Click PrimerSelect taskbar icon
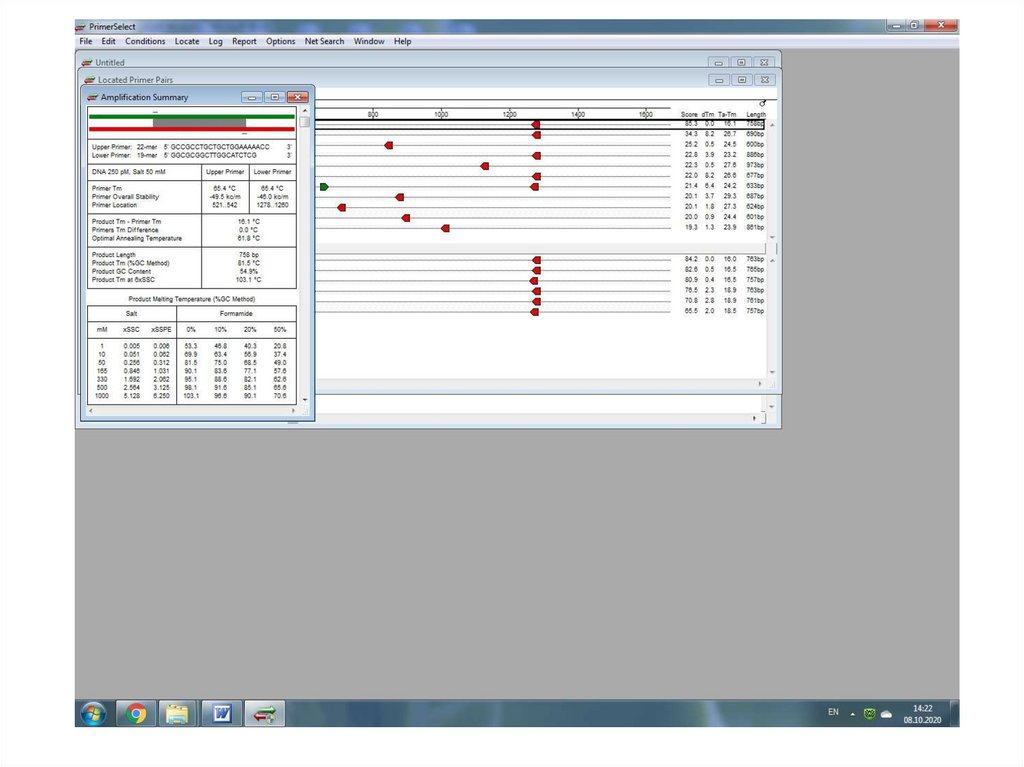The height and width of the screenshot is (767, 1024). (264, 713)
